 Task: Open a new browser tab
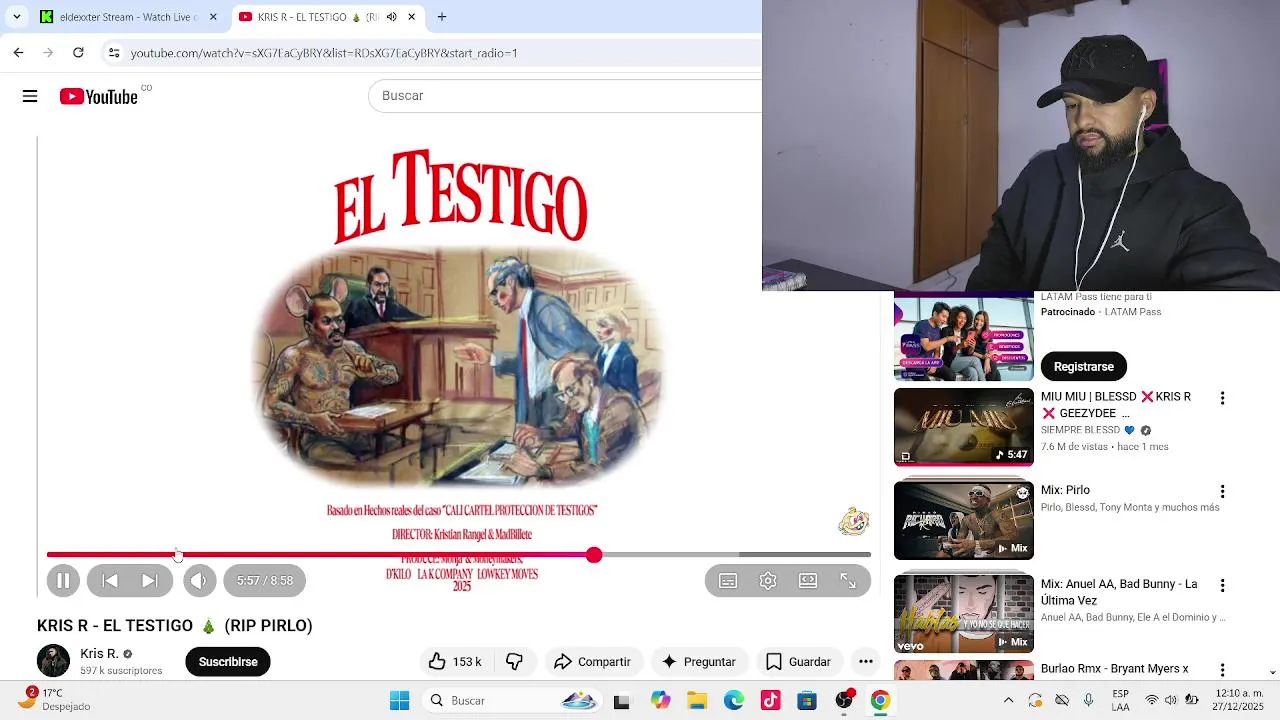442,17
